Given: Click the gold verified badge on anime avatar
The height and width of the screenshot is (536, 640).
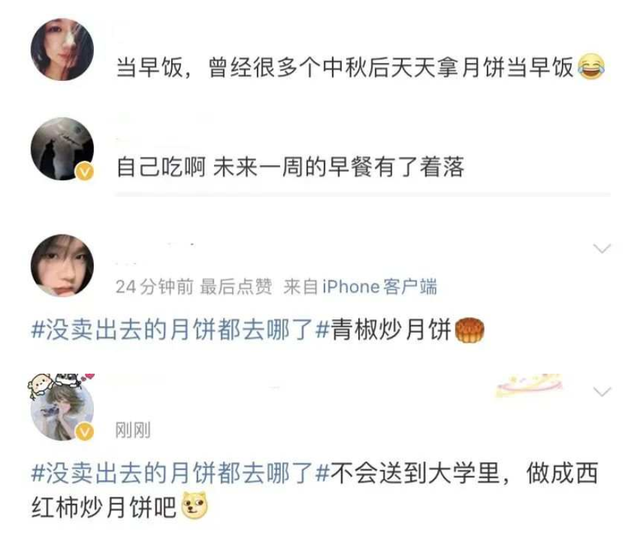Looking at the screenshot, I should pos(84,431).
